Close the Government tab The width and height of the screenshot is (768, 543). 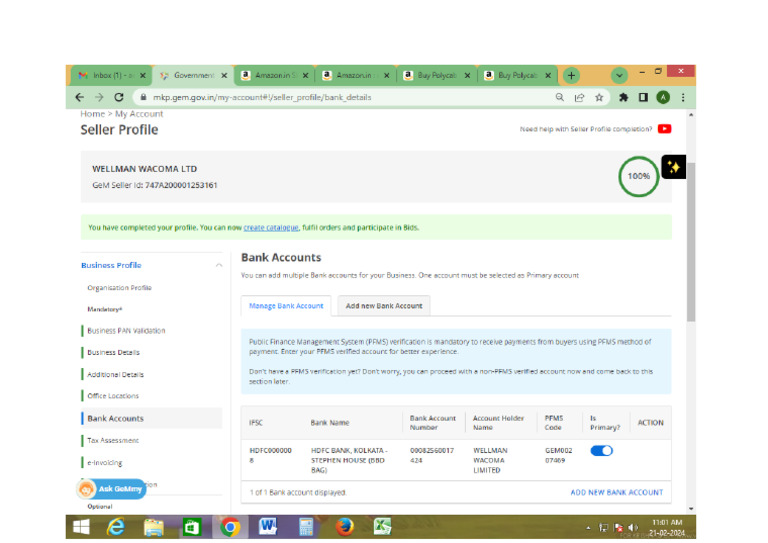point(224,75)
